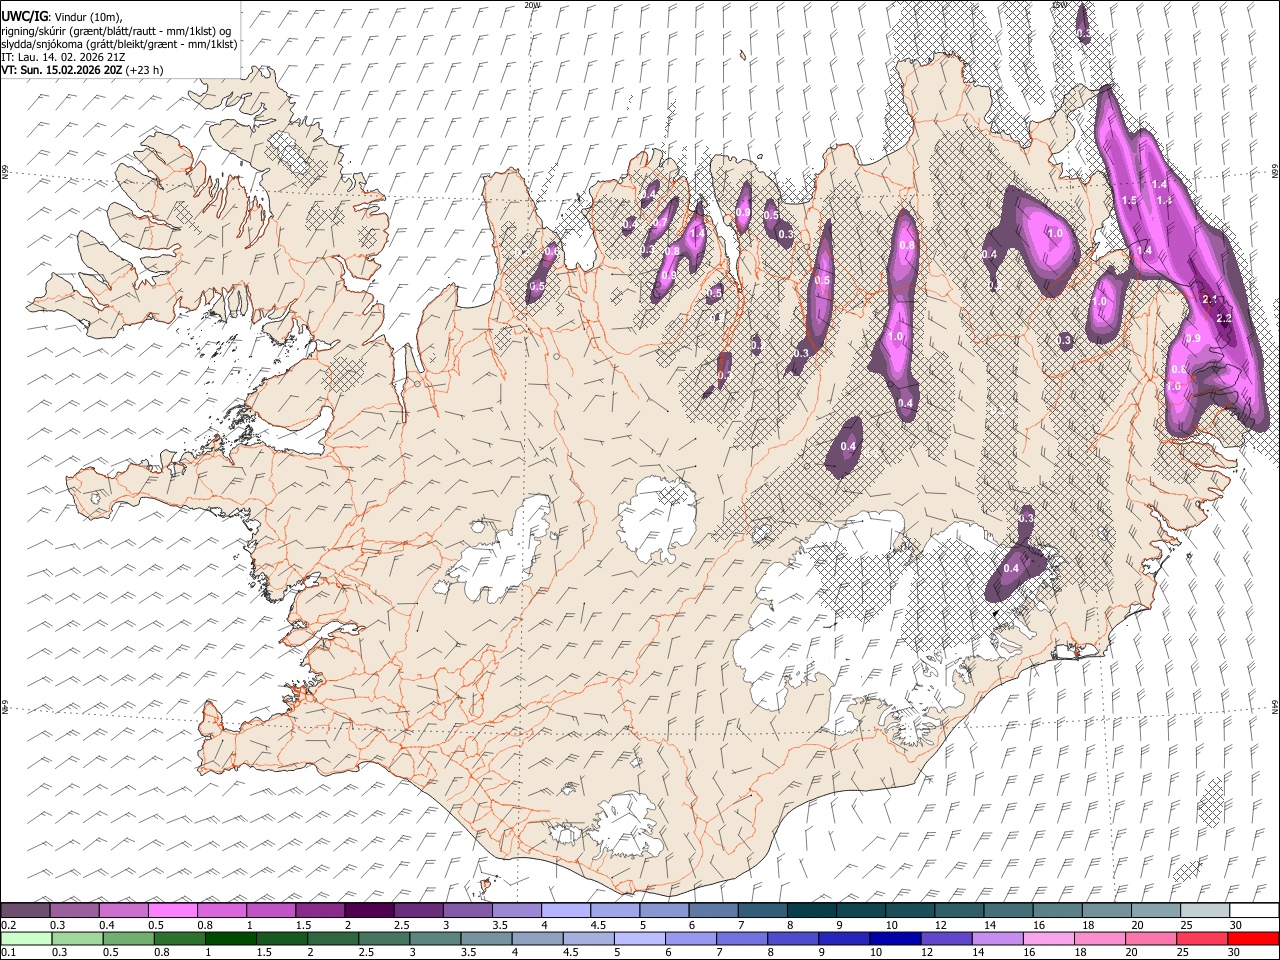Screen dimensions: 1280x960
Task: Click the pale grey swatch between 25 and 30 in purple scale
Action: (x=1205, y=910)
